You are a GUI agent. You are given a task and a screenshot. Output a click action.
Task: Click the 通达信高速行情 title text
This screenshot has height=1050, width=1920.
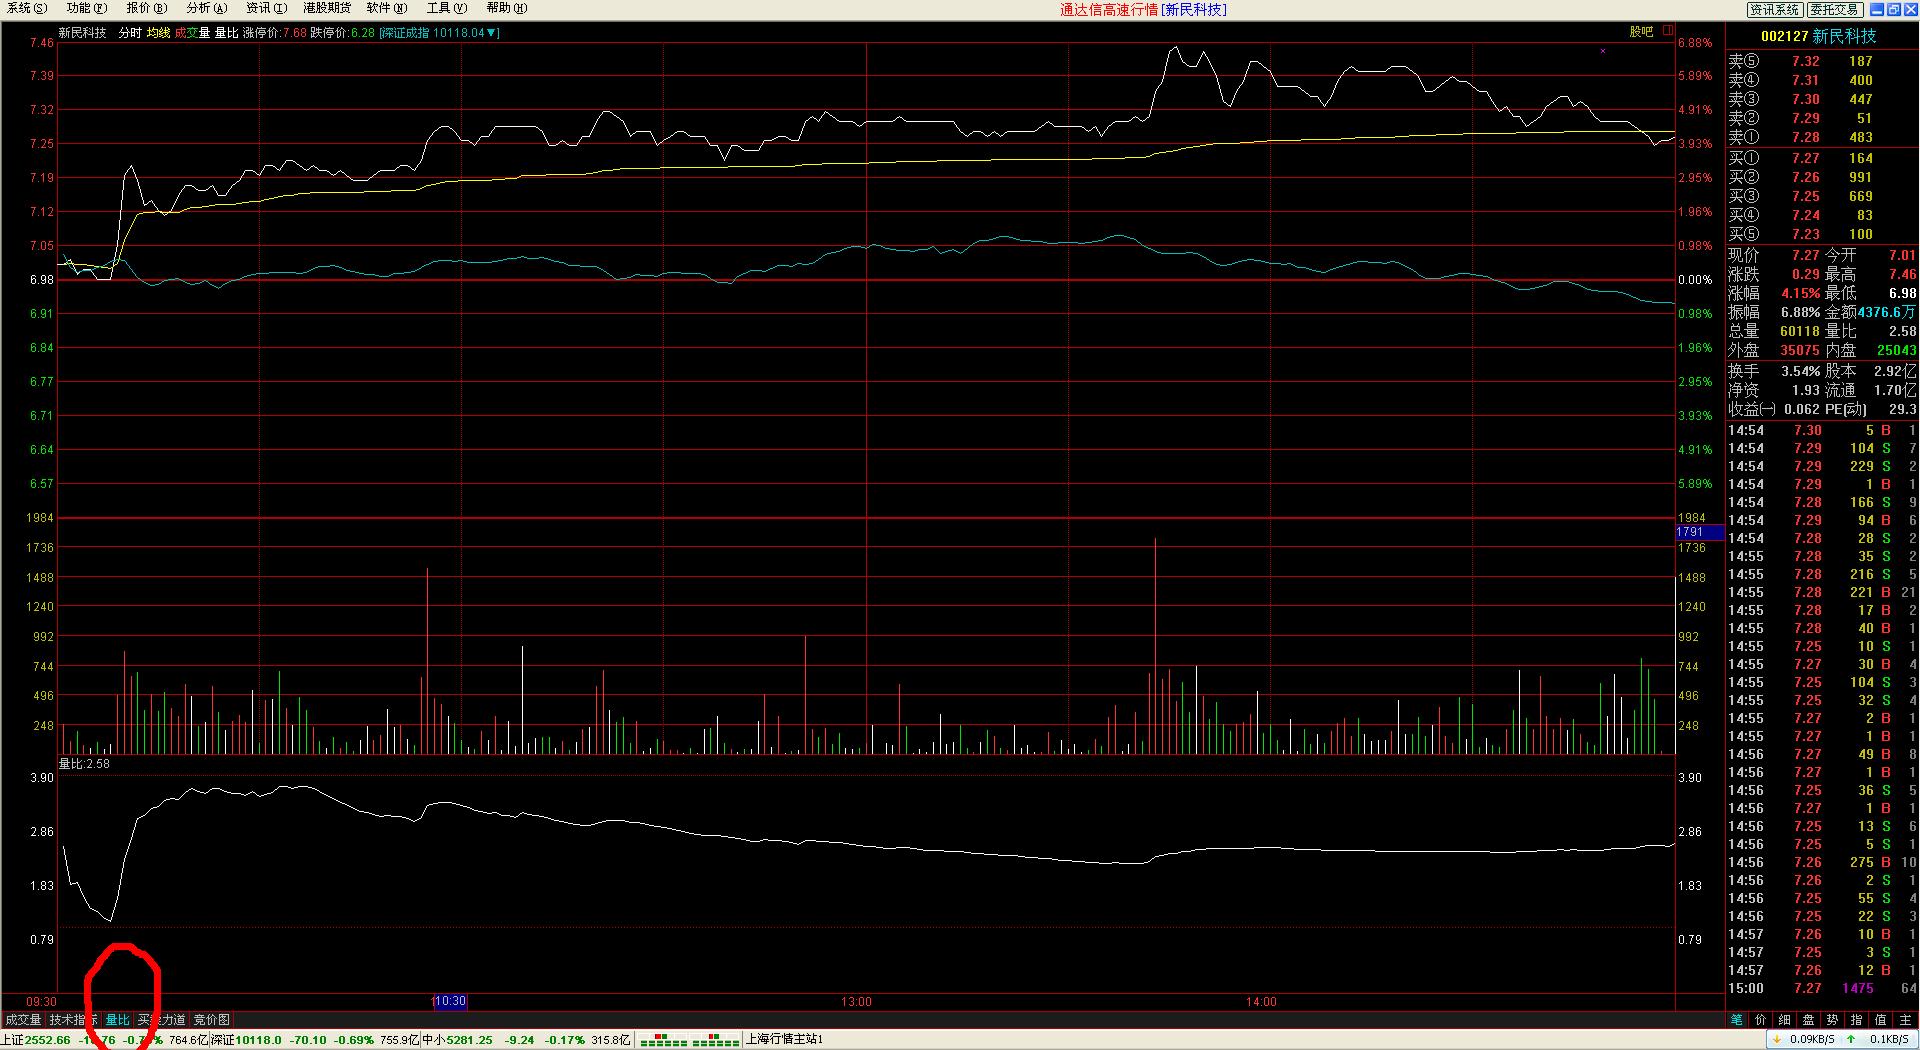tap(1109, 9)
